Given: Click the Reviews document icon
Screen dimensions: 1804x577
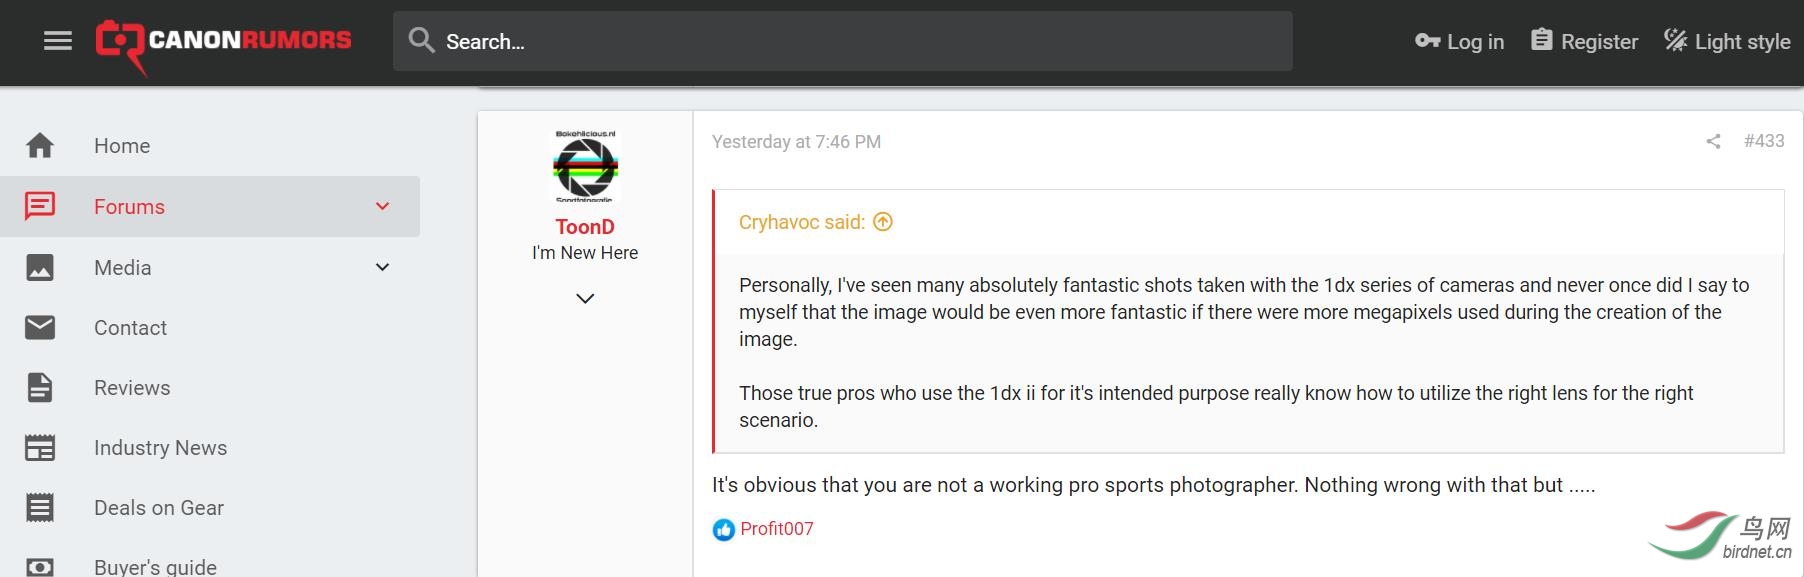Looking at the screenshot, I should pos(40,388).
